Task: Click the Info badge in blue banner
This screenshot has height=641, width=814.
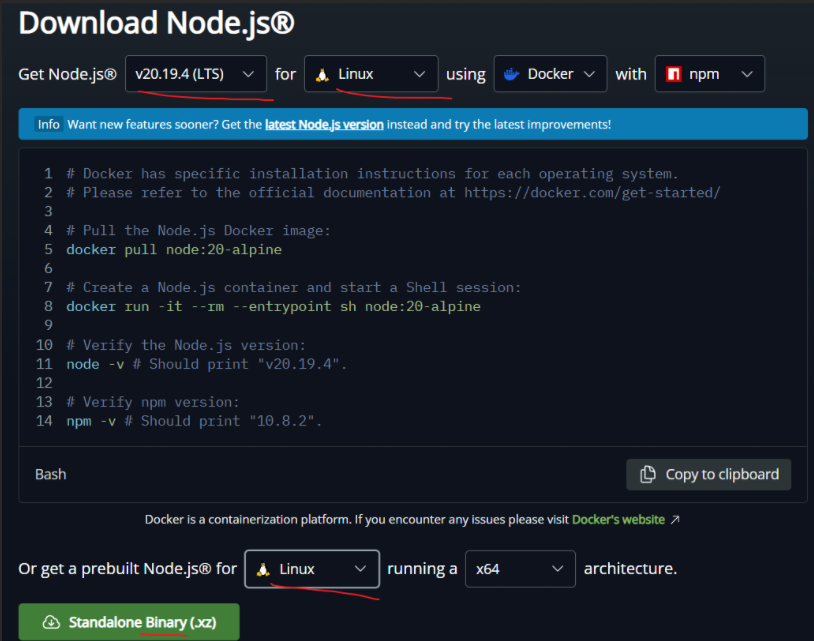Action: click(x=49, y=125)
